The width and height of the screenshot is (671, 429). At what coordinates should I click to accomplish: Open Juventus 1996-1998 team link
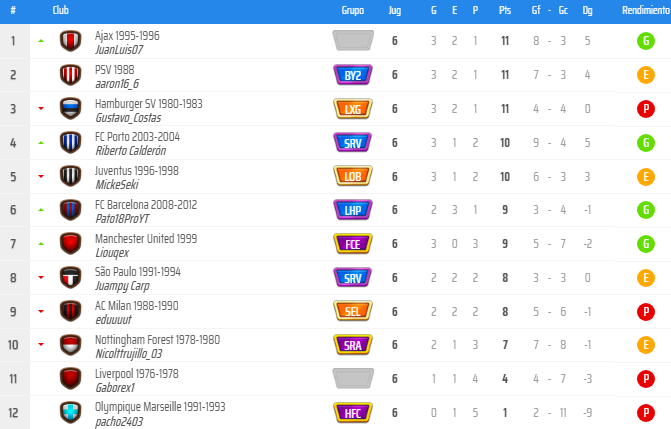coord(137,171)
